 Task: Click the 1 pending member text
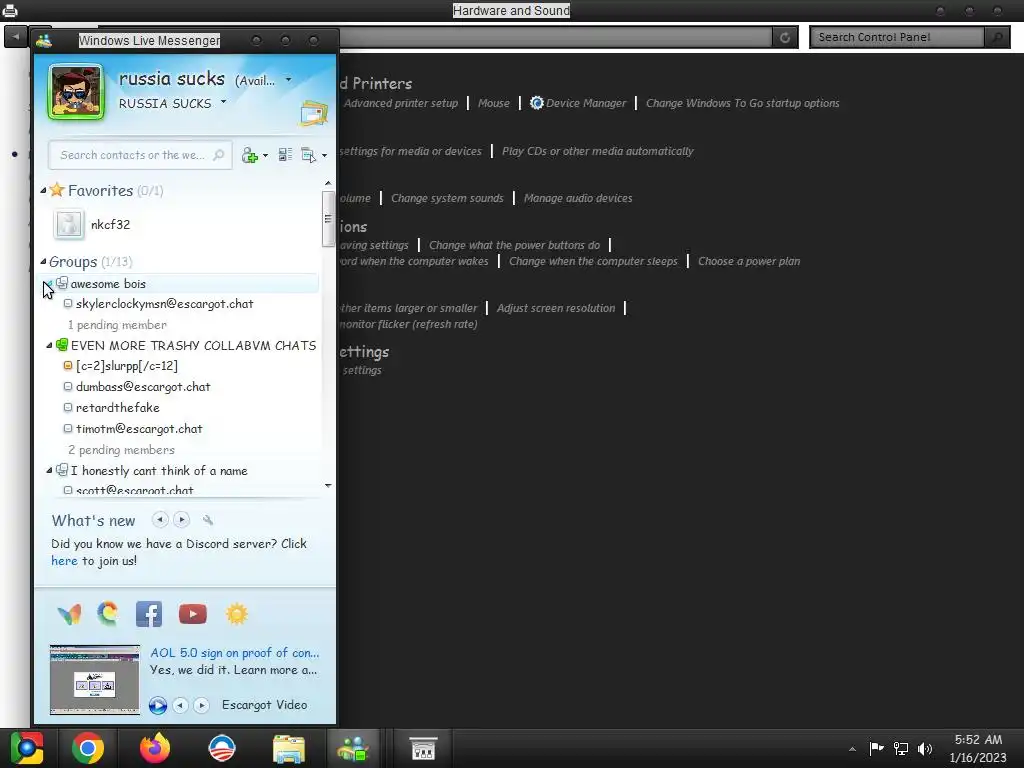coord(117,325)
